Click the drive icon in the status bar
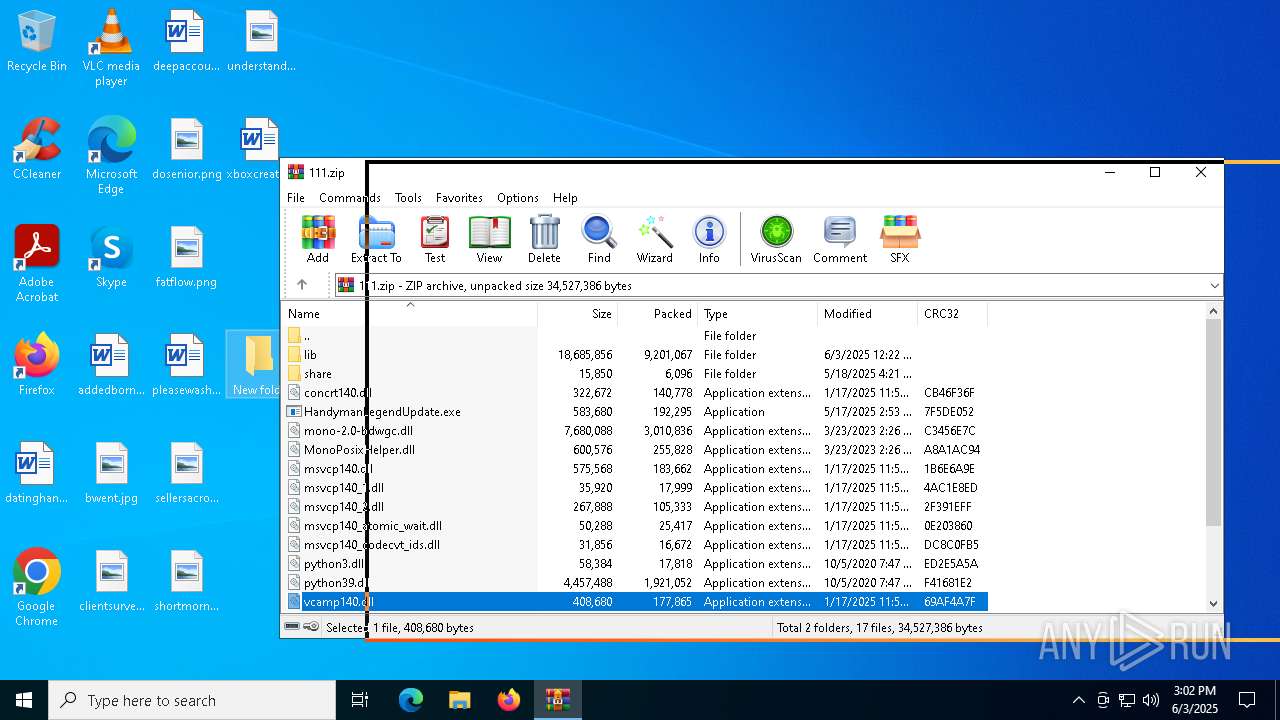1280x720 pixels. coord(292,627)
